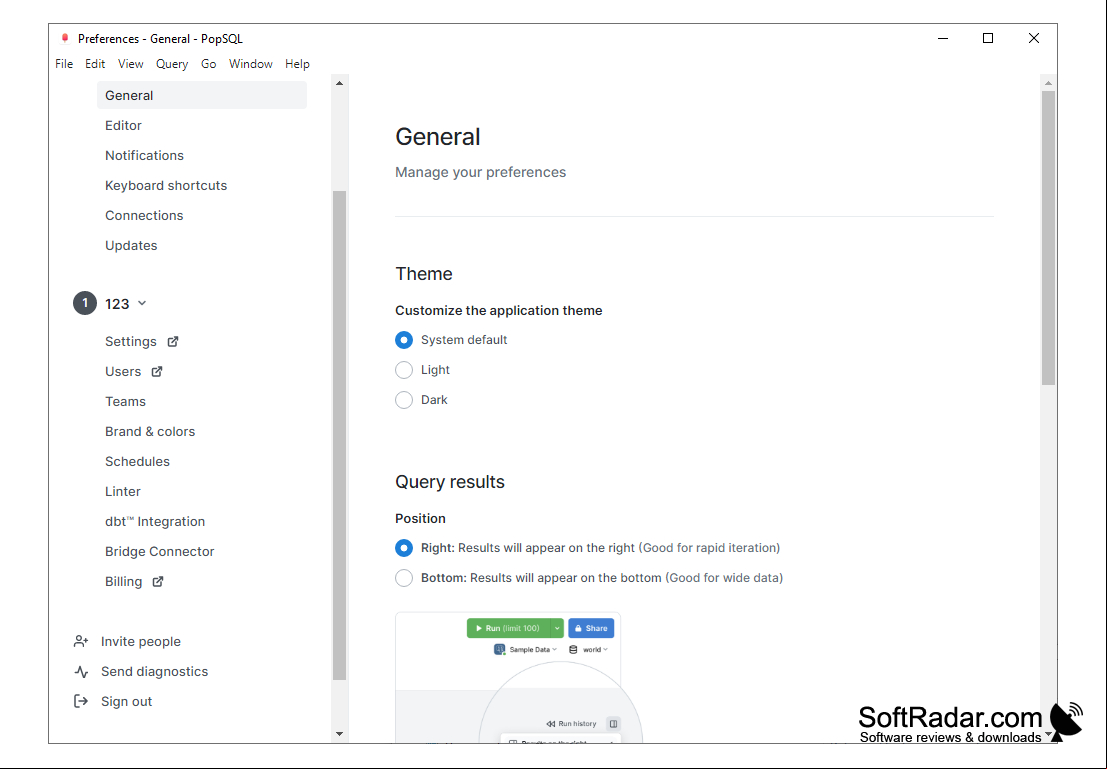Open Updates preferences

tap(131, 246)
